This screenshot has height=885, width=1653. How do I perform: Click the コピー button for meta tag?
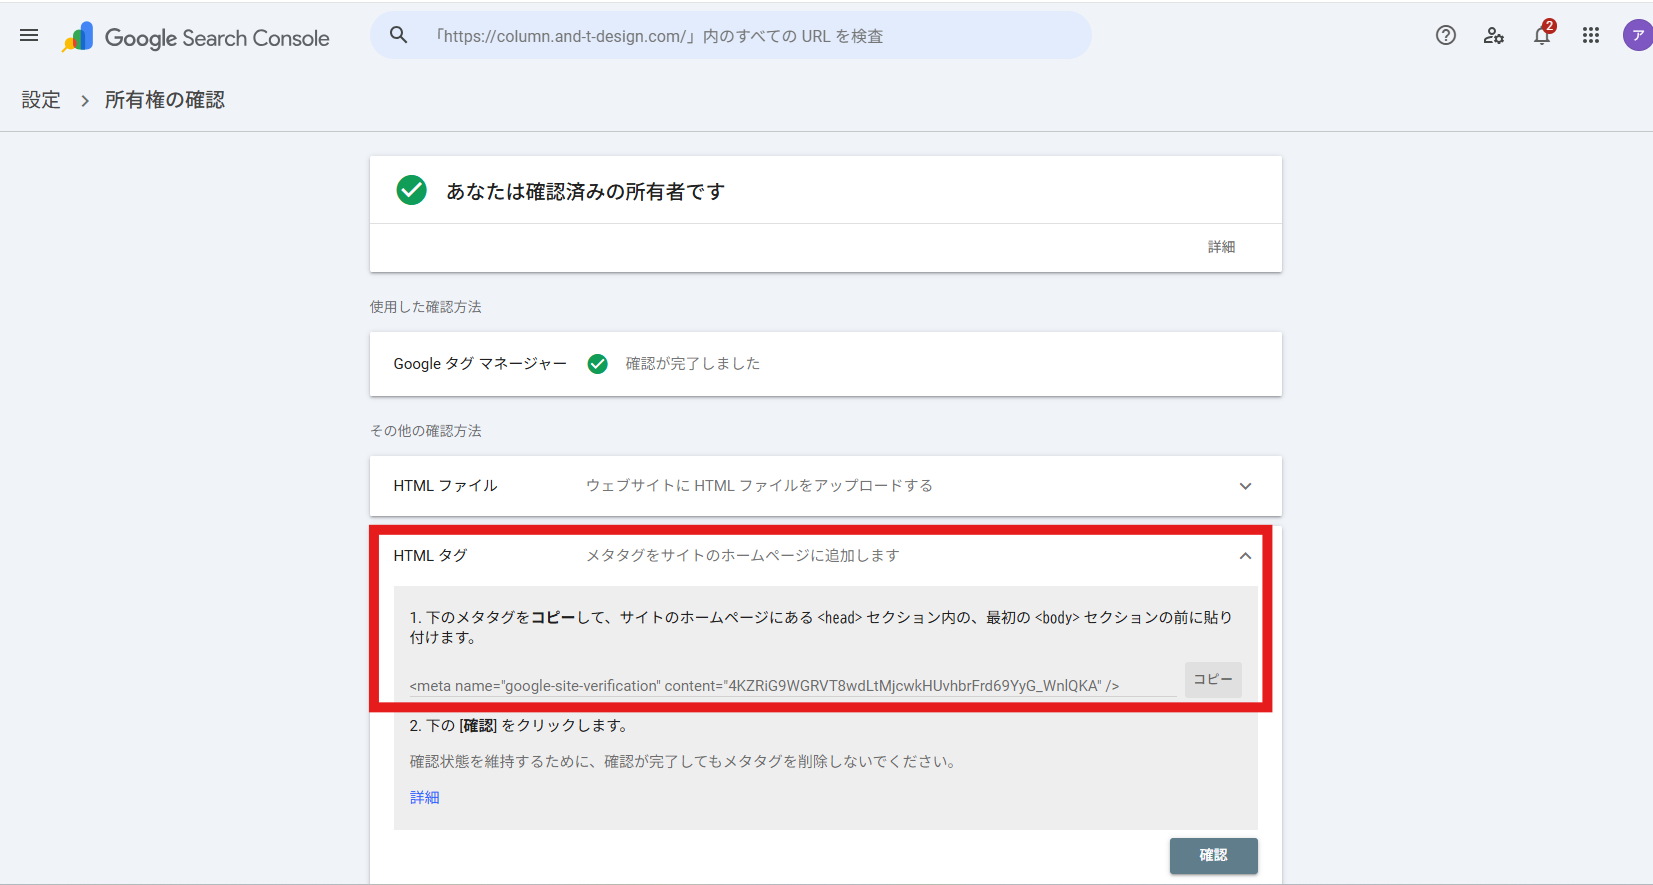(x=1212, y=680)
